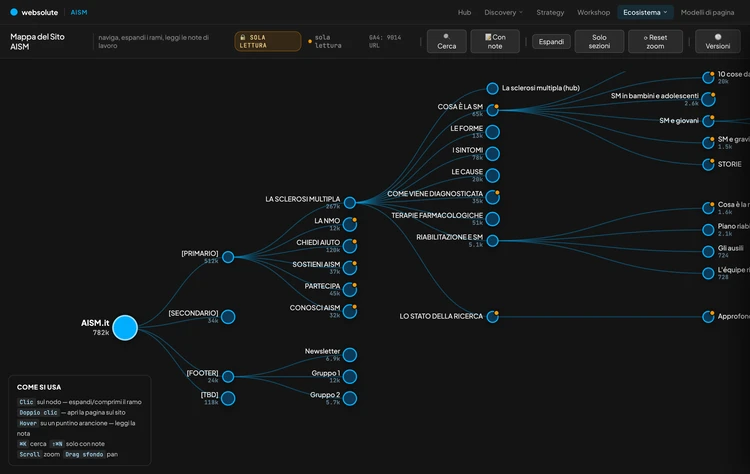Collapse RIABILITAZIONE E SM node
750x474 pixels.
[x=492, y=241]
